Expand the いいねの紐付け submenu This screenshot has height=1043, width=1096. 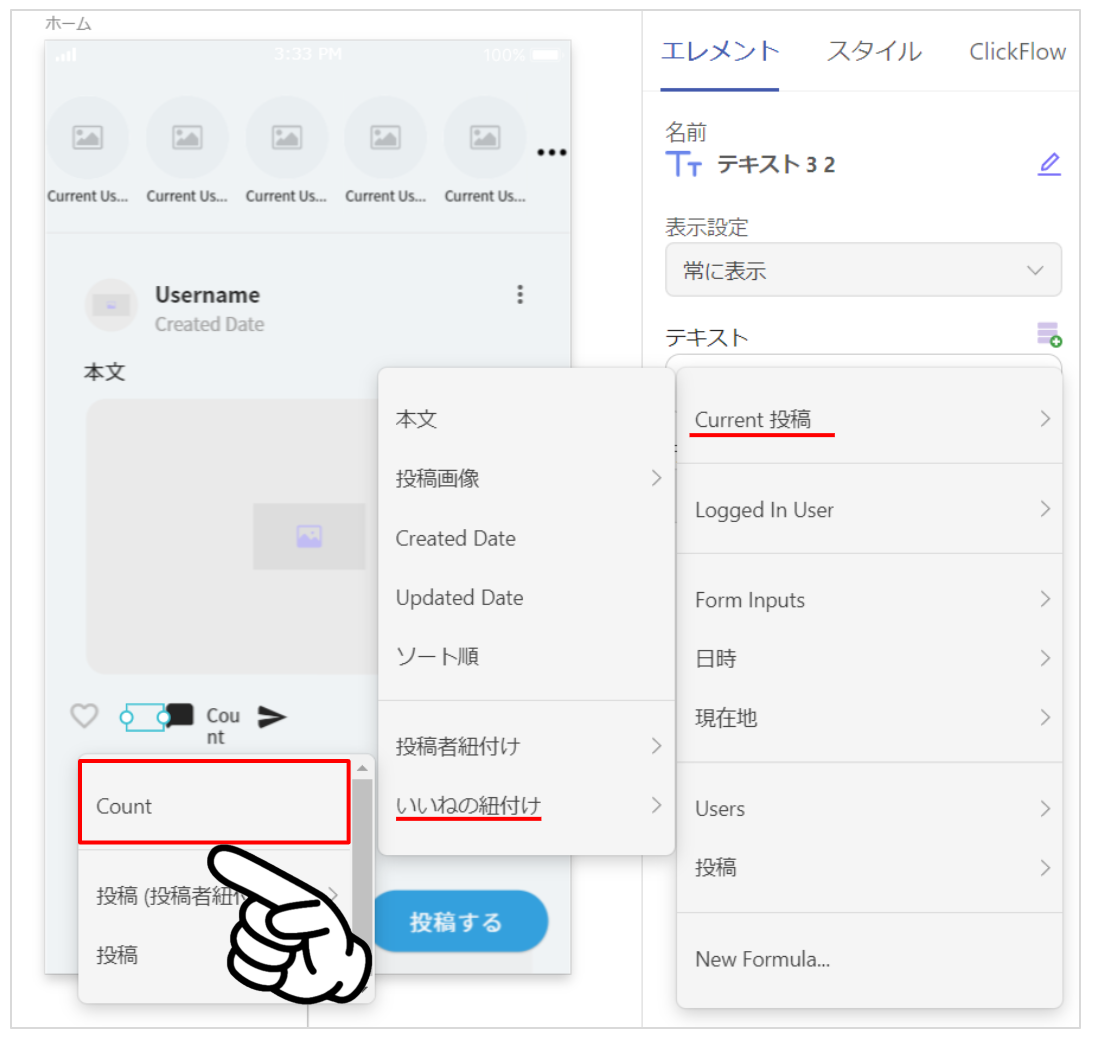526,805
